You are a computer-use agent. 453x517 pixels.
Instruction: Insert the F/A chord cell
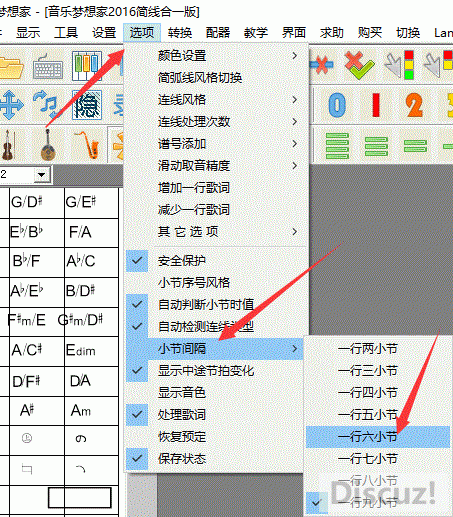[x=91, y=233]
